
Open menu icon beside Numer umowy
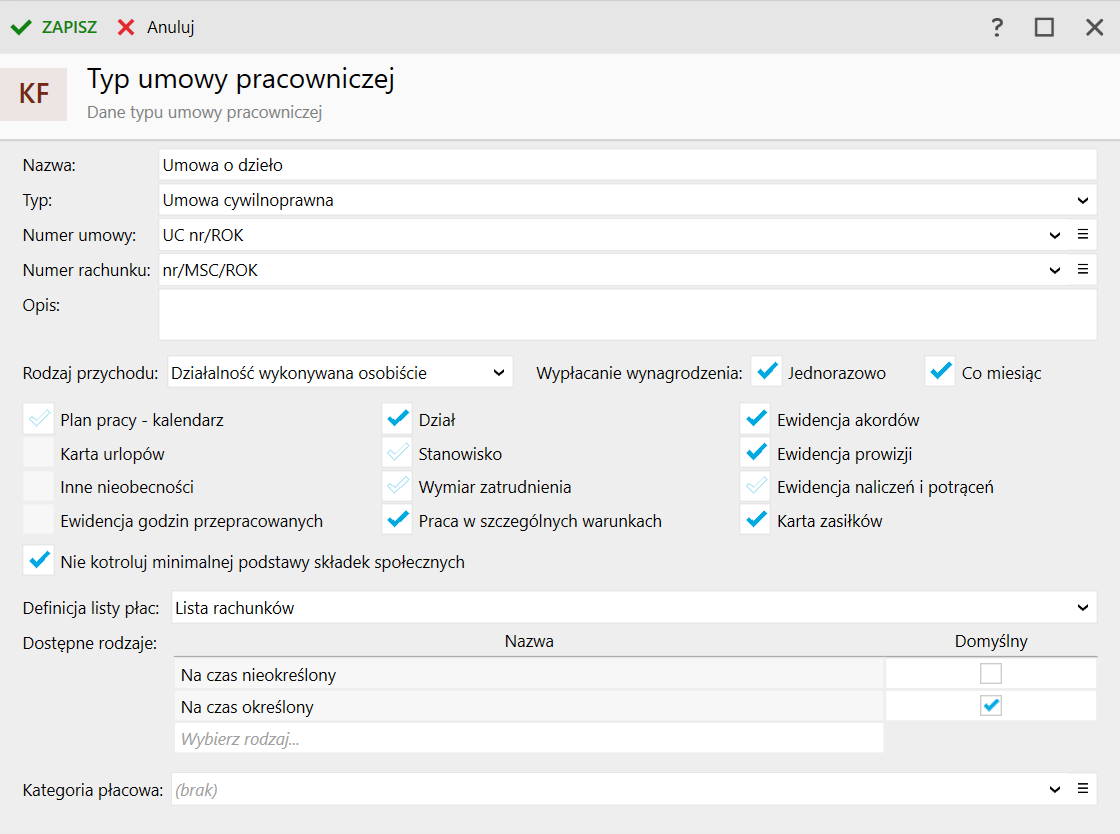[x=1082, y=235]
